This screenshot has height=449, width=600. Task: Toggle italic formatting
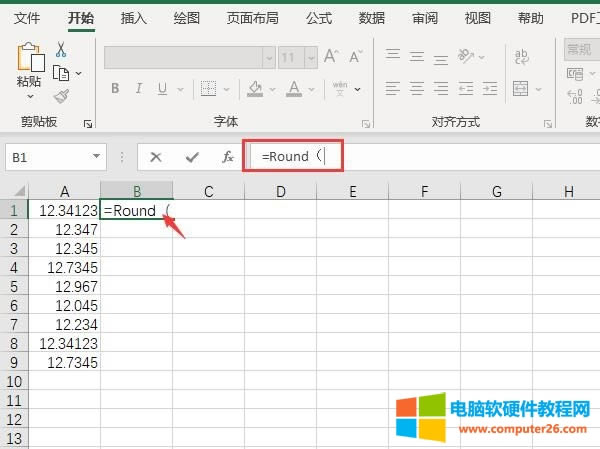point(139,89)
